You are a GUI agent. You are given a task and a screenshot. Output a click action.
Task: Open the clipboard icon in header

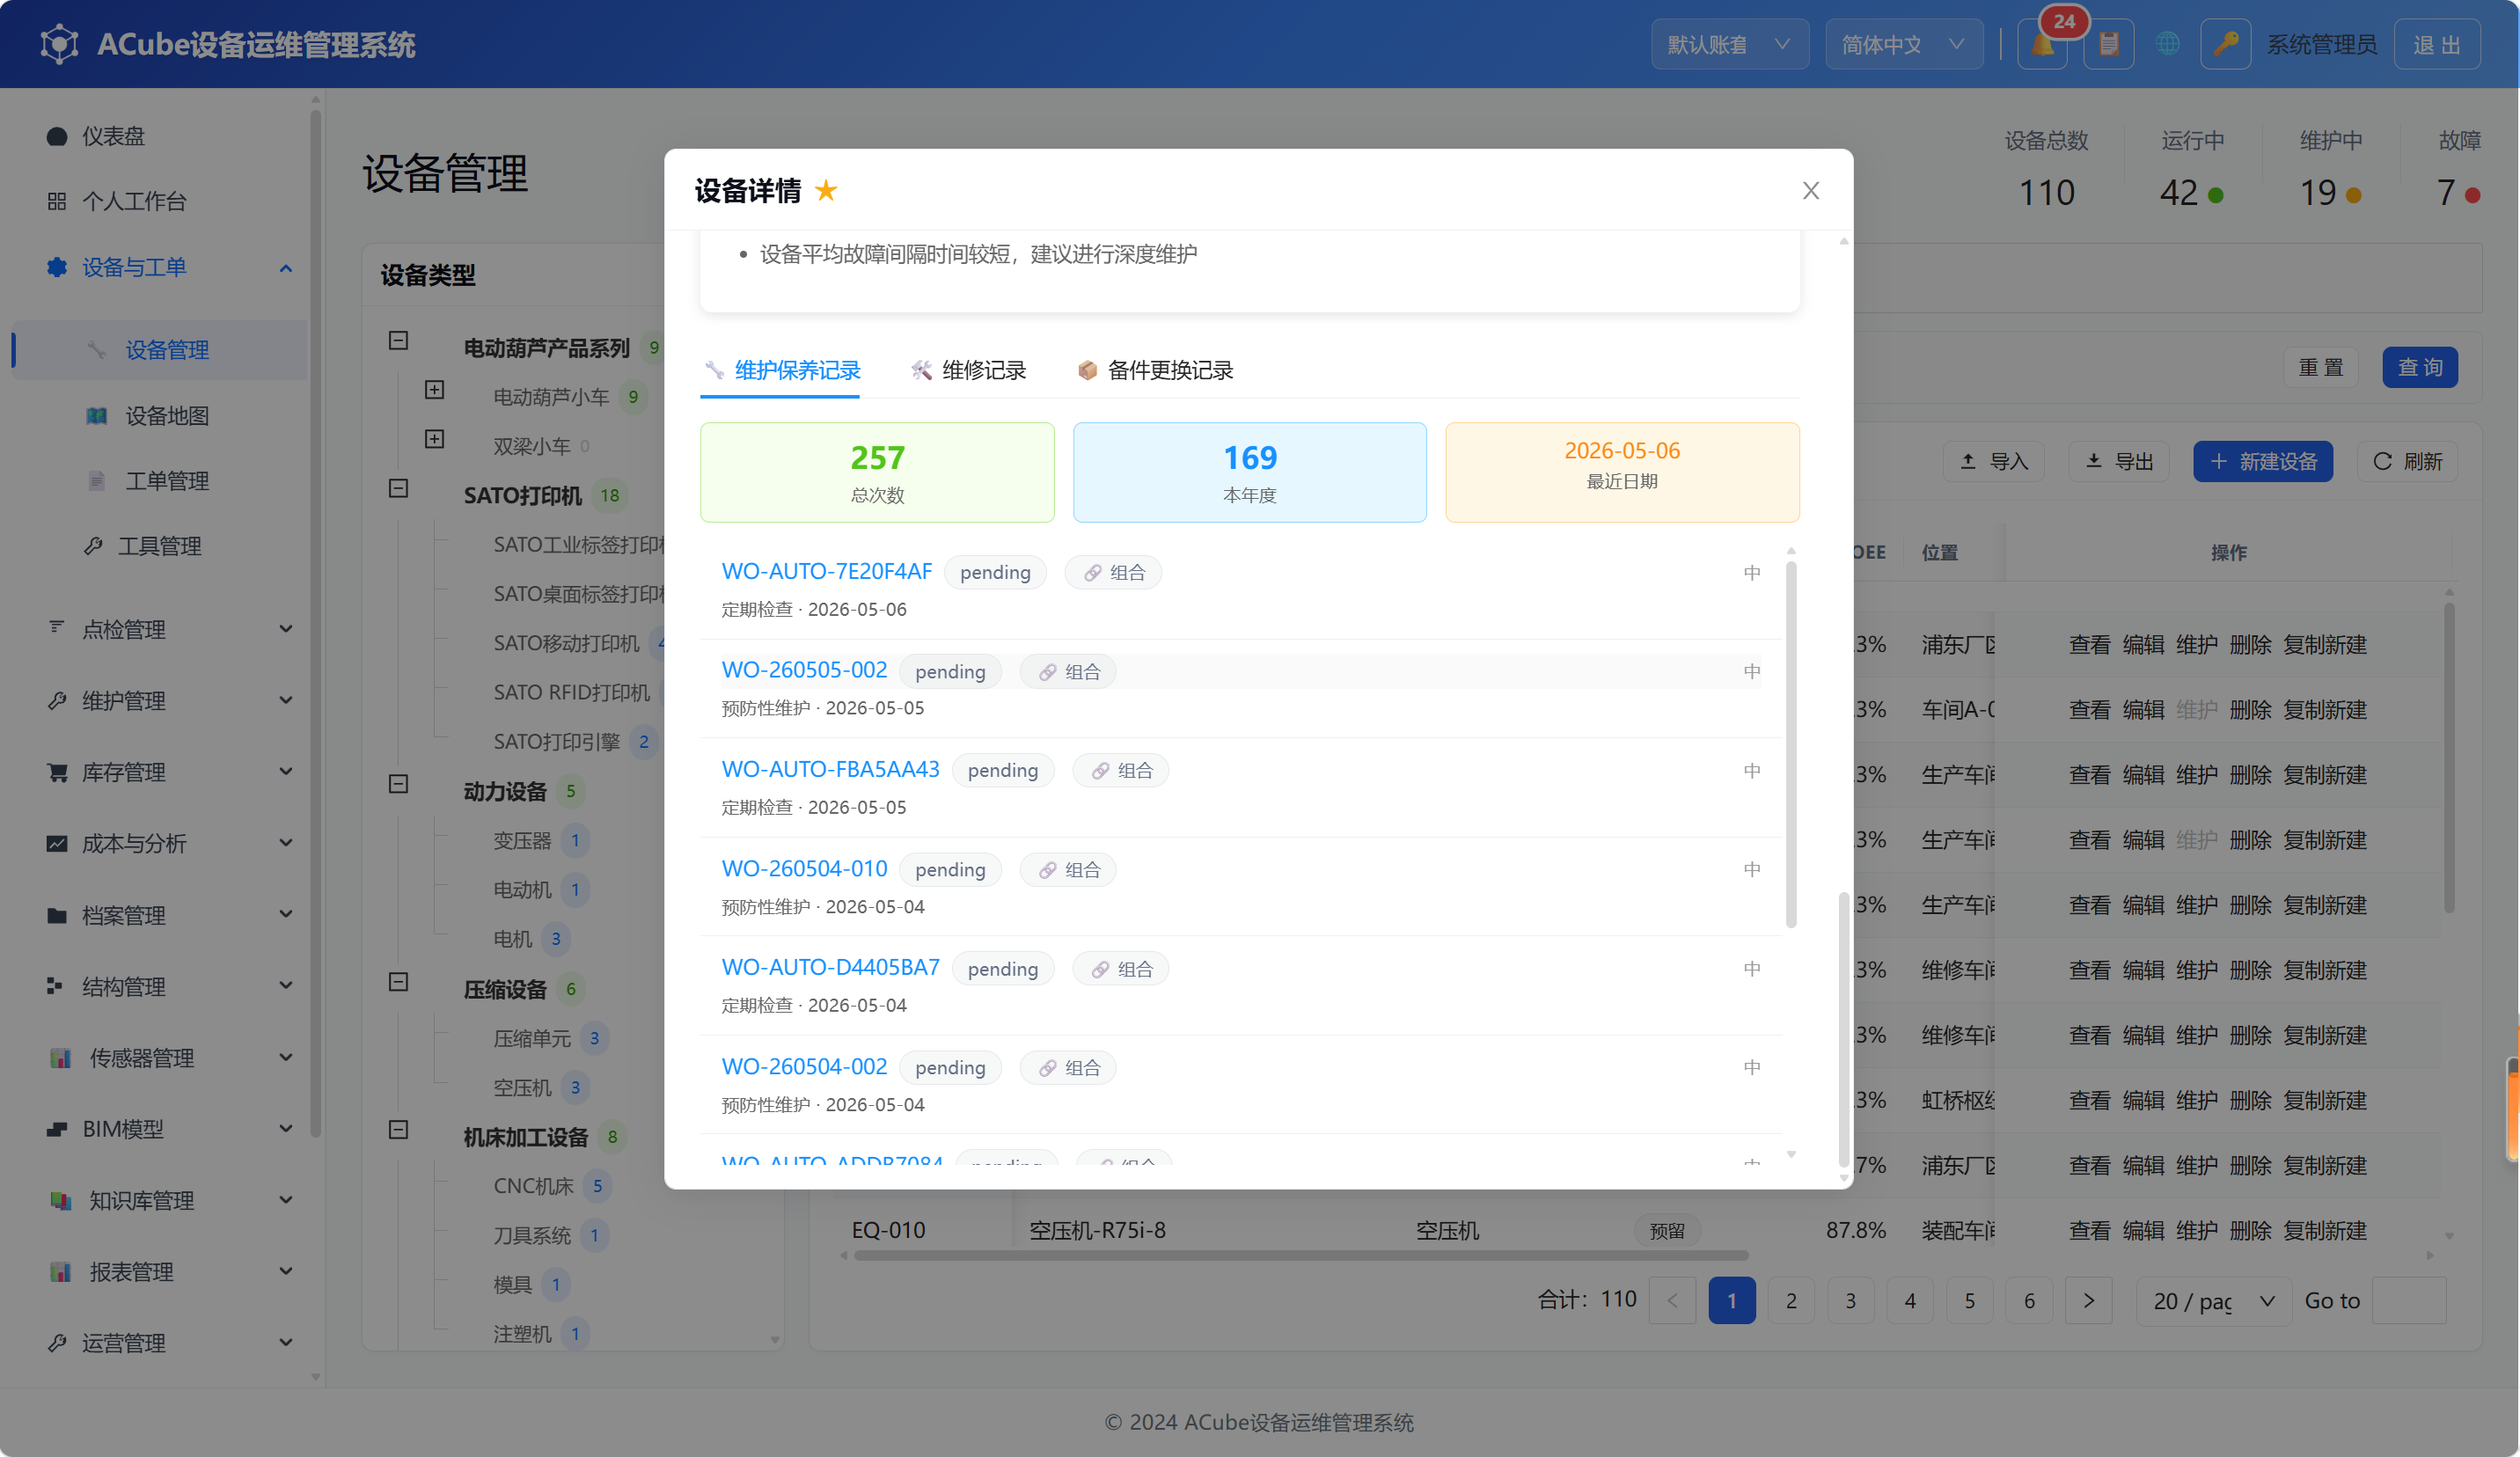(2109, 45)
